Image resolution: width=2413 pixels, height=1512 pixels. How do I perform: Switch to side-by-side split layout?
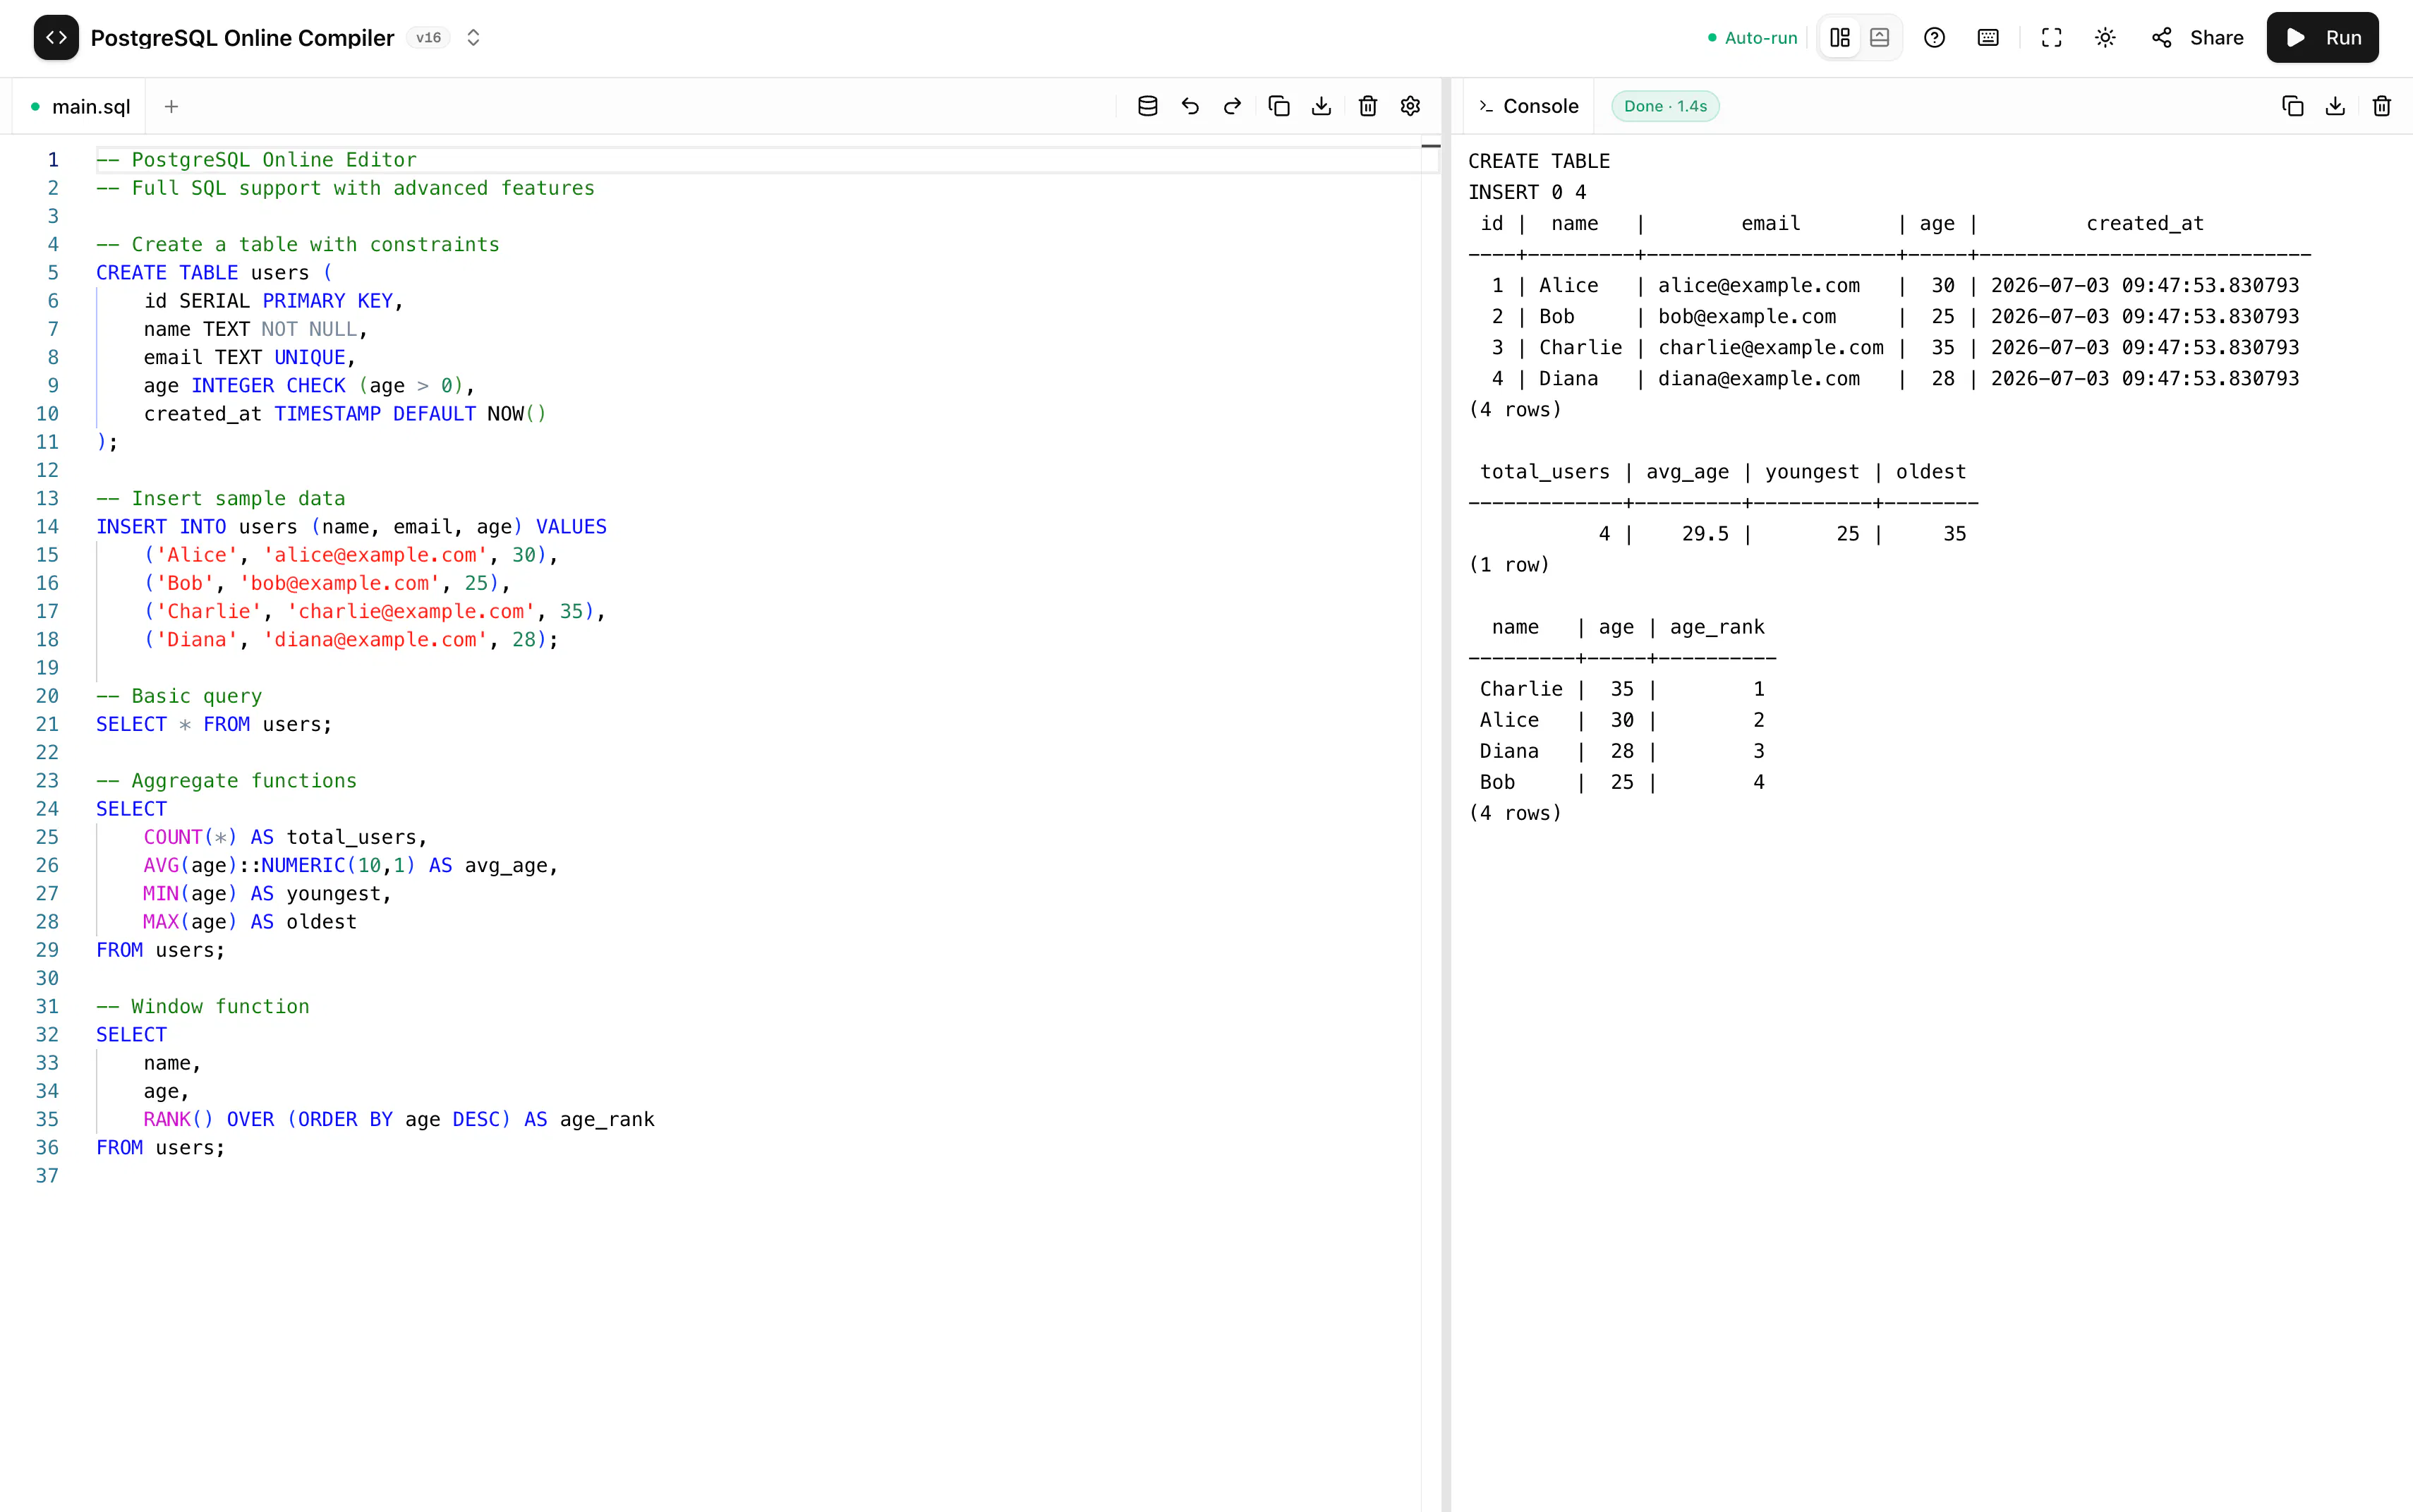[1840, 38]
